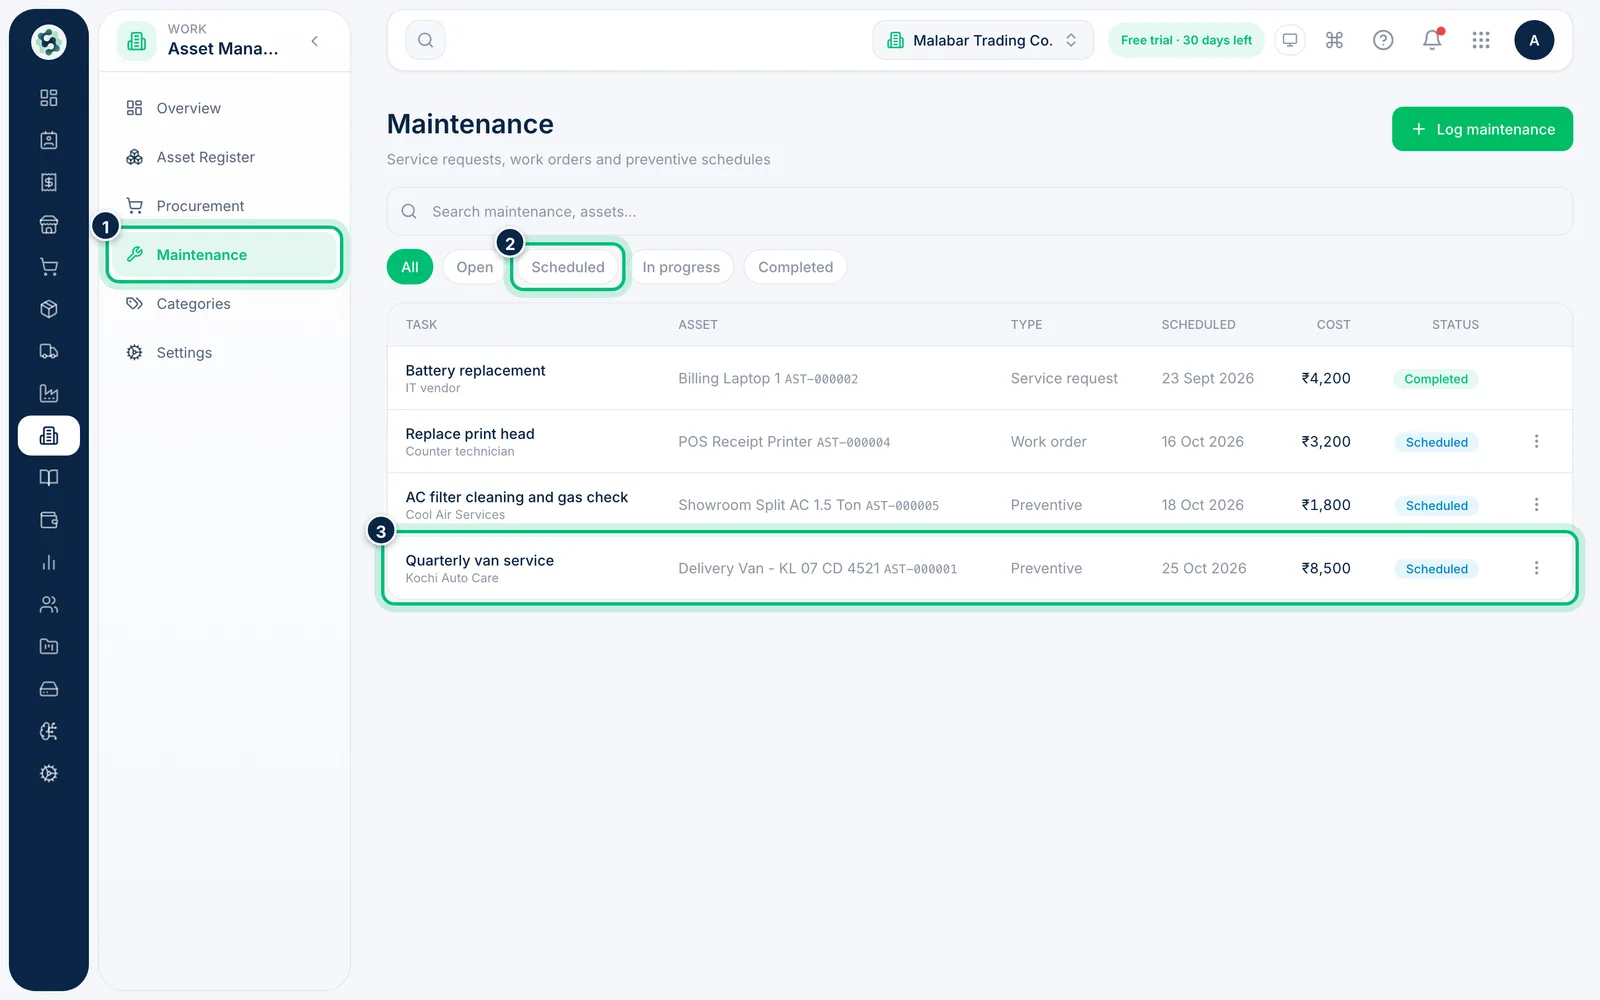Open the open-book icon in the rail
The image size is (1600, 1000).
[x=48, y=478]
